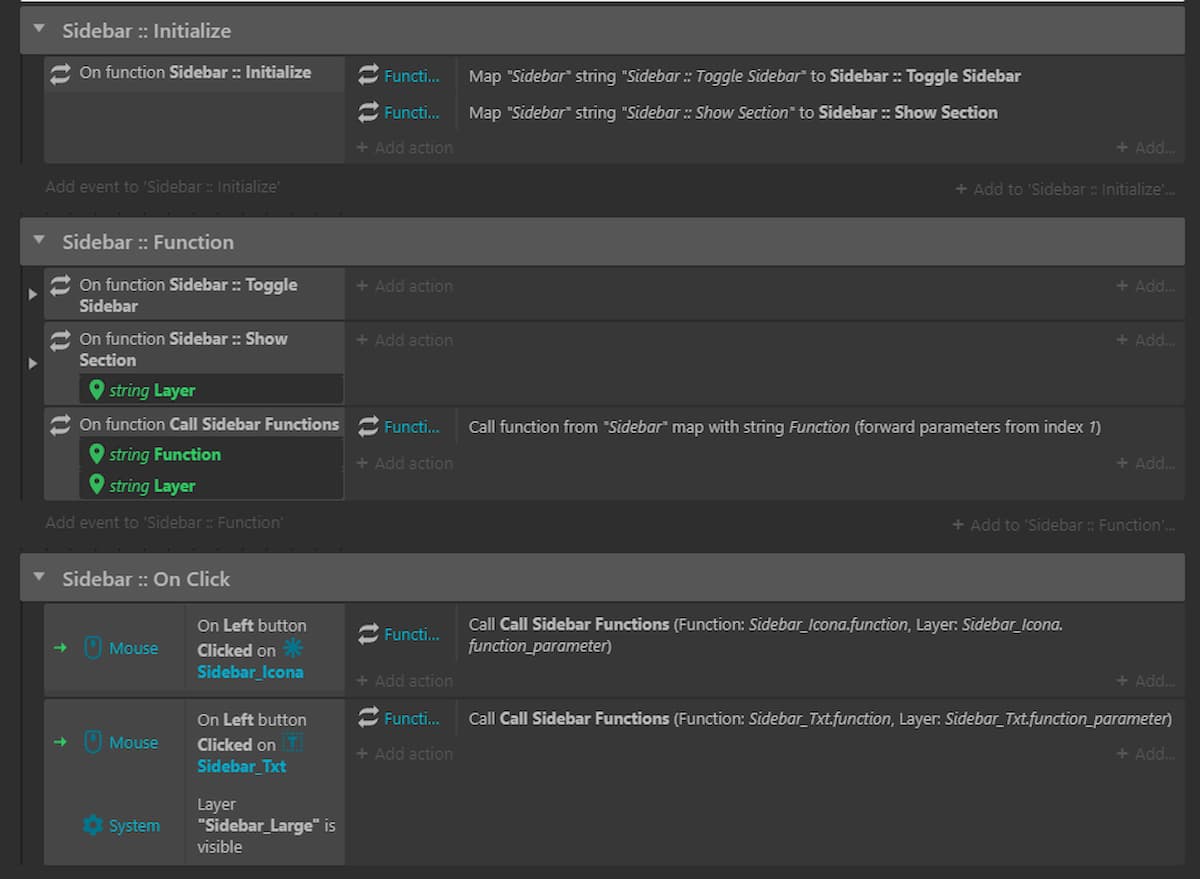Click function icon beside On function Sidebar :: Initialize
1200x879 pixels.
(61, 73)
